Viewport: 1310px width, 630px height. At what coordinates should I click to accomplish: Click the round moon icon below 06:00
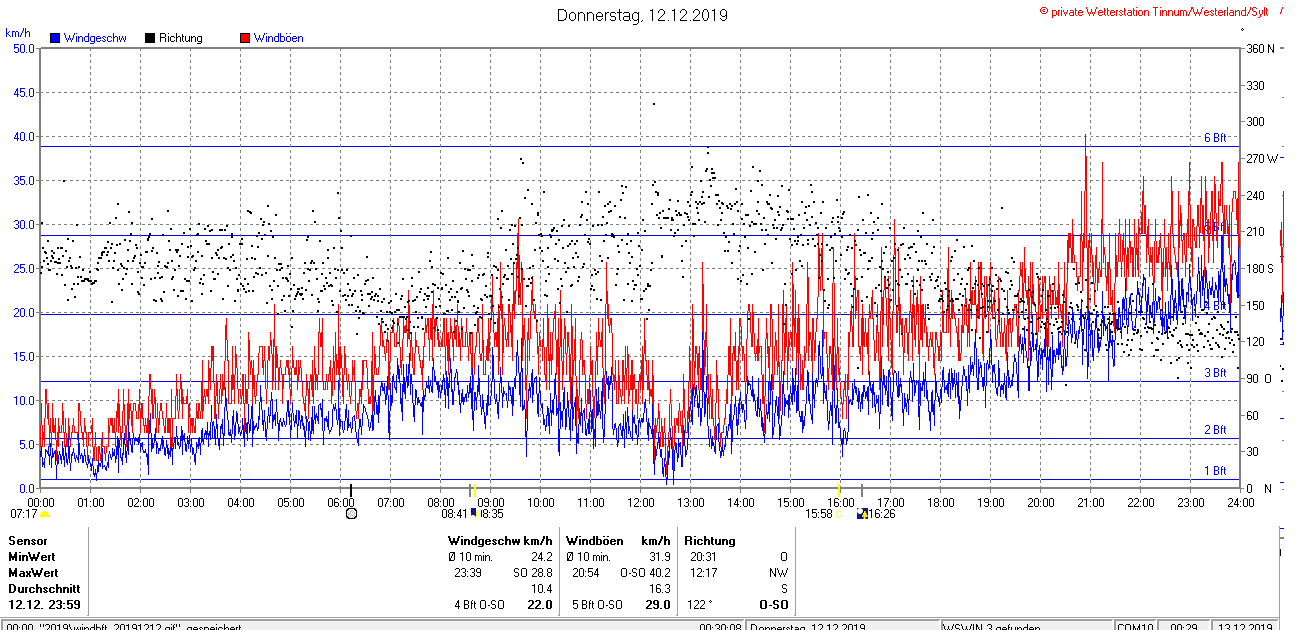click(x=351, y=513)
